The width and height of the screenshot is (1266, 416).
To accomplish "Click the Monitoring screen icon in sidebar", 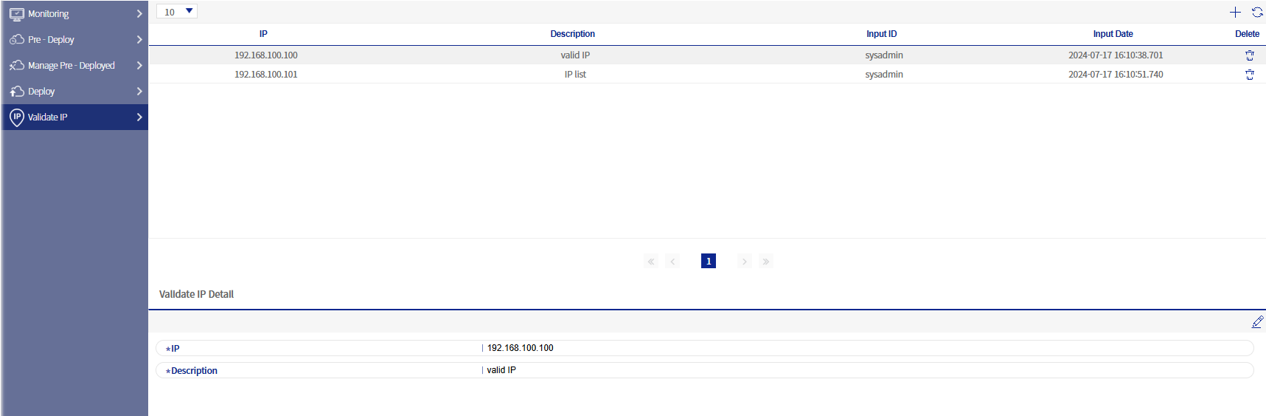I will coord(16,14).
